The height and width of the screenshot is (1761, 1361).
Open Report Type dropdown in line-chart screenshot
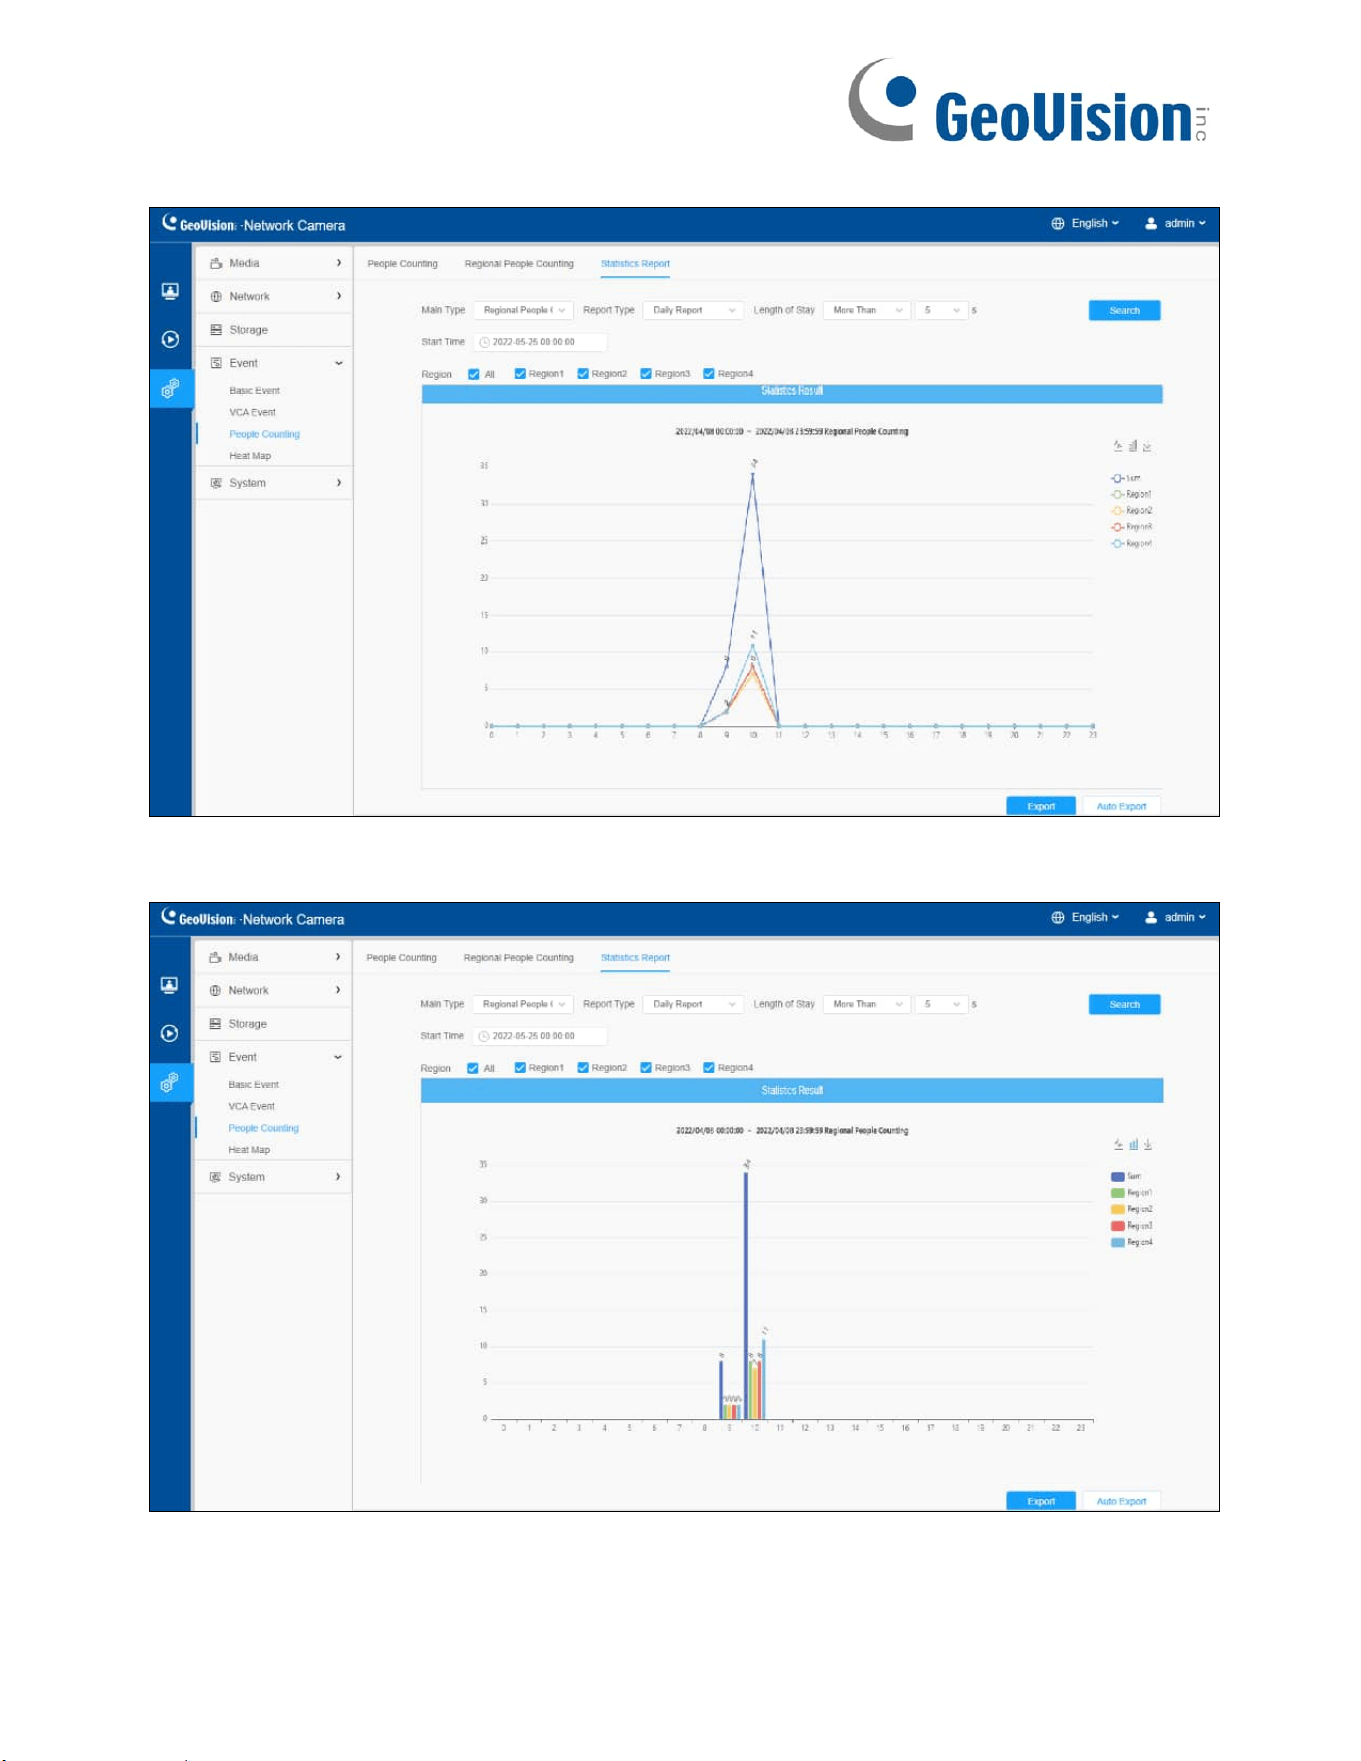pos(694,310)
